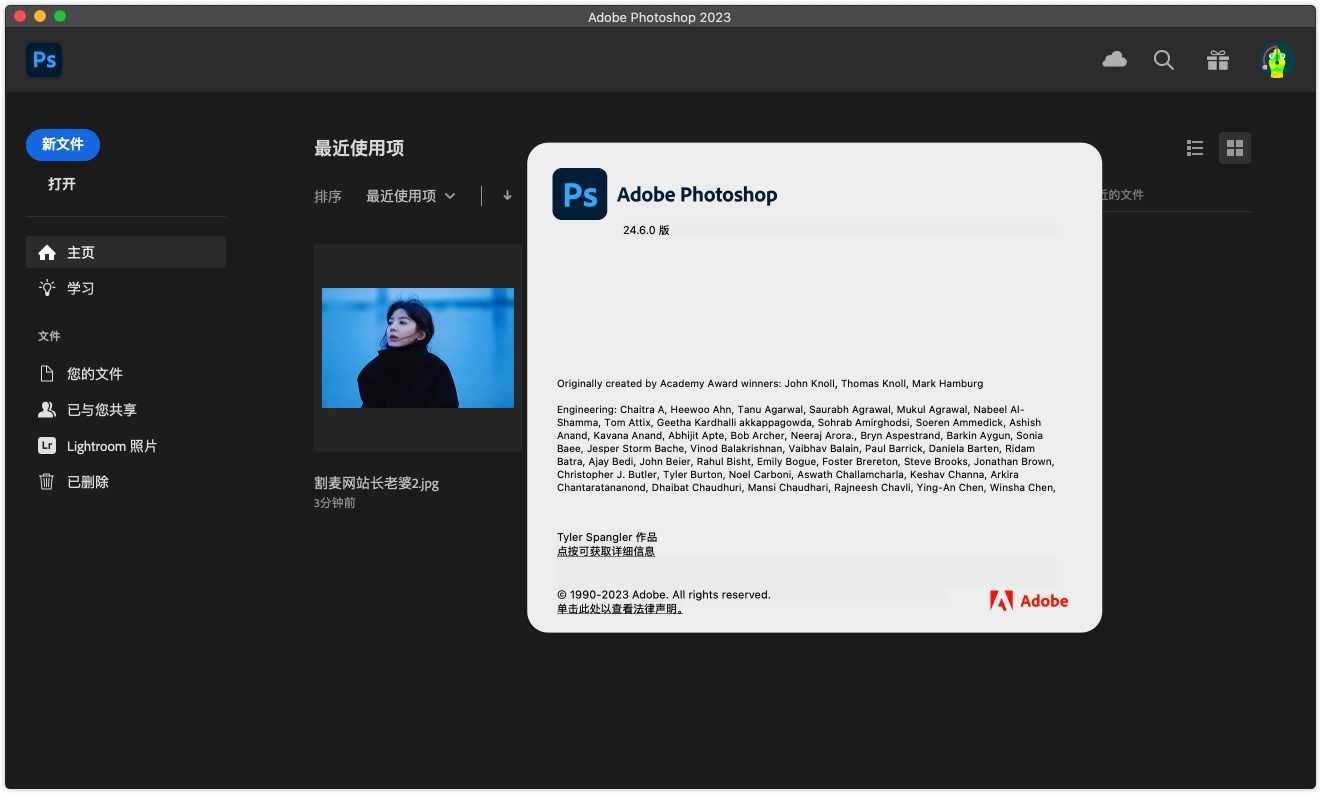This screenshot has width=1321, height=794.
Task: Click the Adobe Photoshop title in About dialog
Action: click(x=697, y=195)
